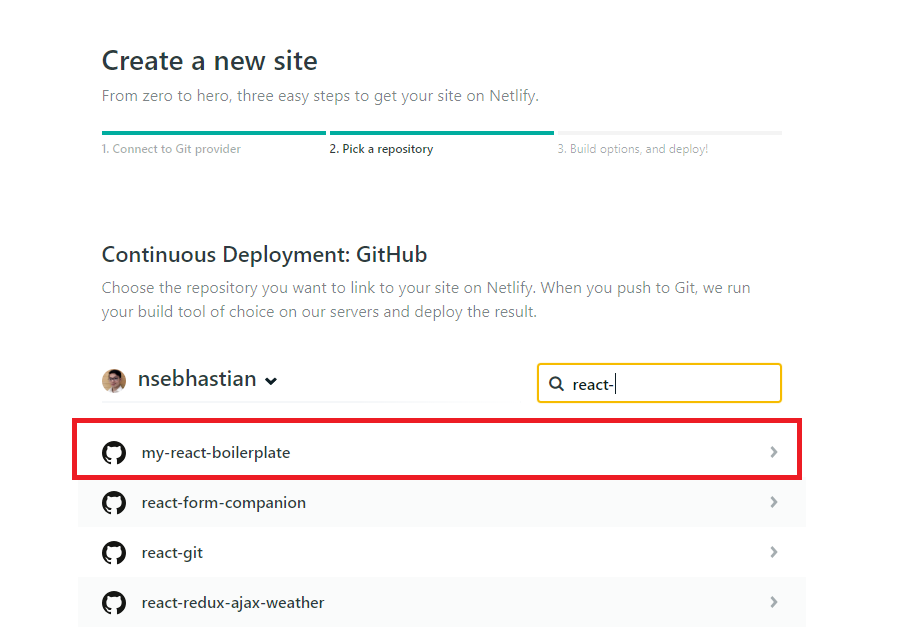The width and height of the screenshot is (912, 633).
Task: Click GitHub icon beside react-redux-ajax-weather
Action: click(114, 603)
